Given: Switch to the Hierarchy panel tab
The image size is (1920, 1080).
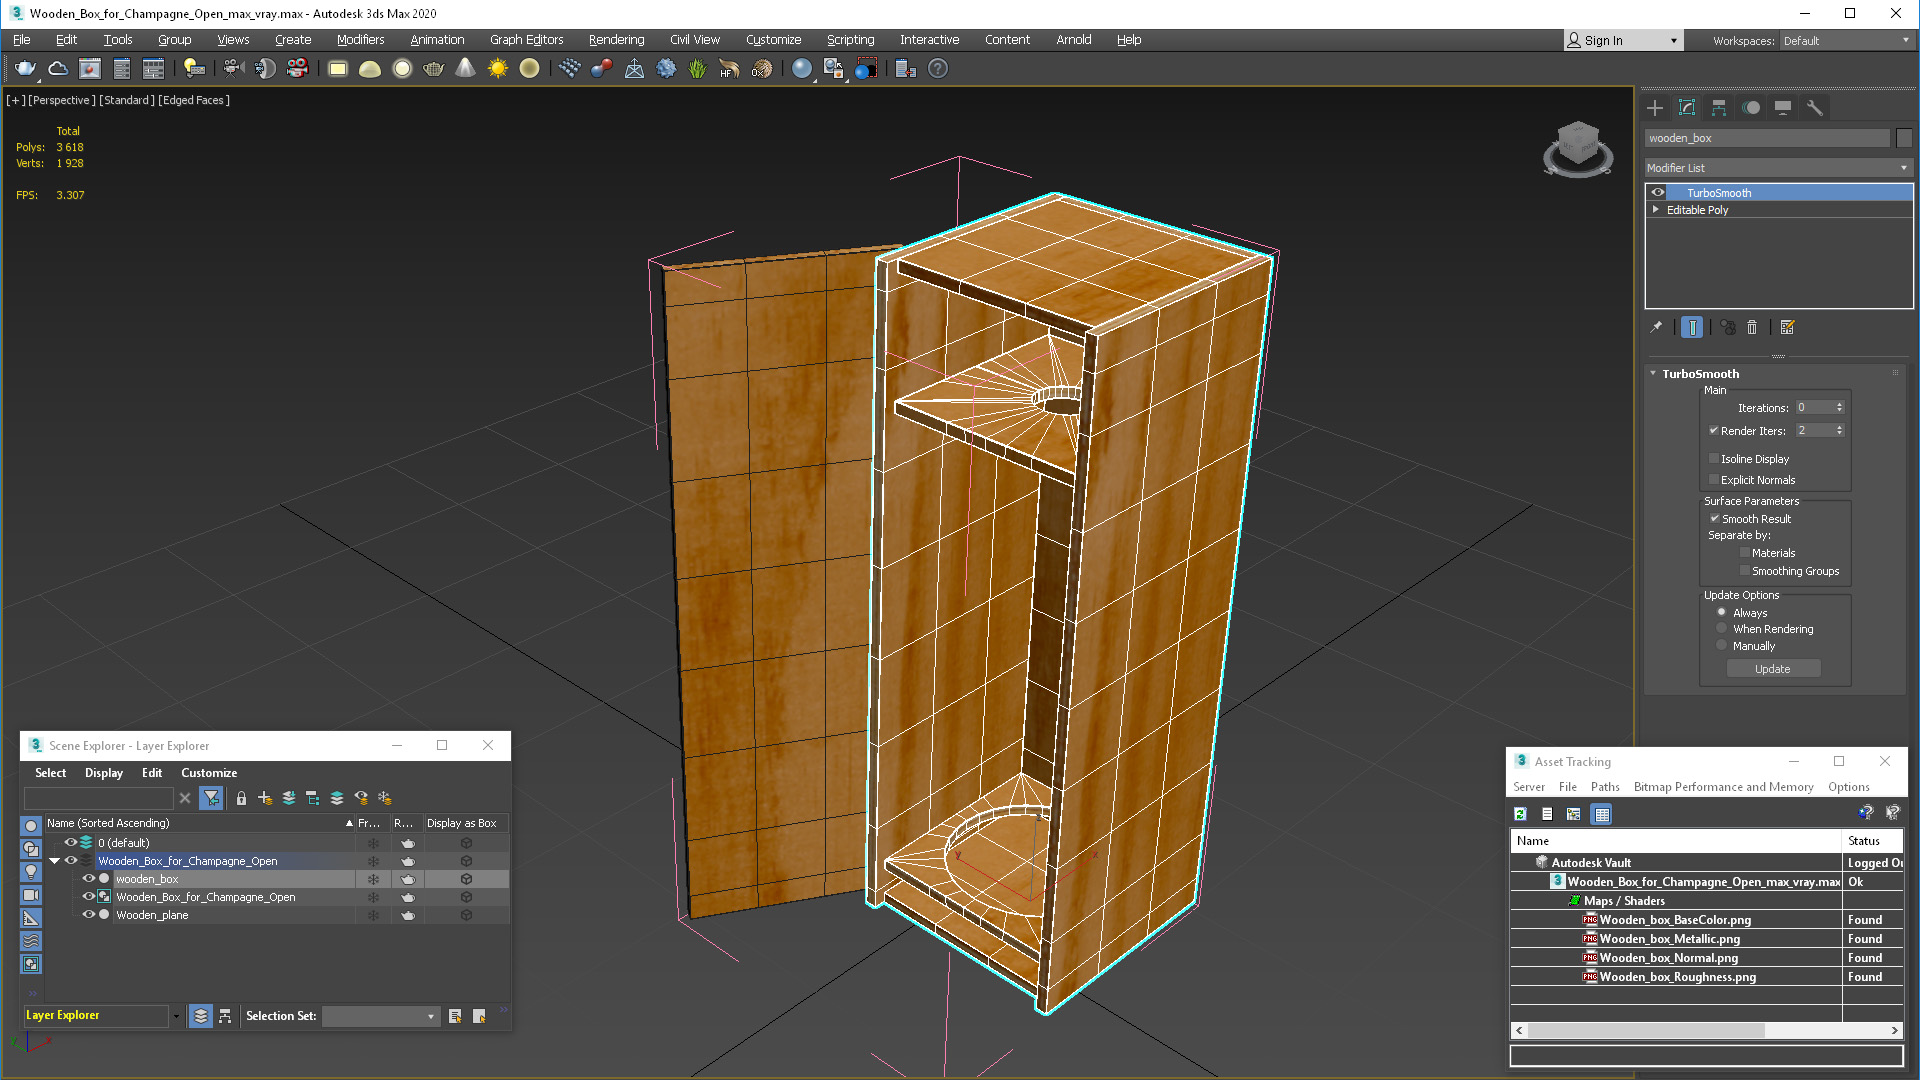Looking at the screenshot, I should point(1719,108).
